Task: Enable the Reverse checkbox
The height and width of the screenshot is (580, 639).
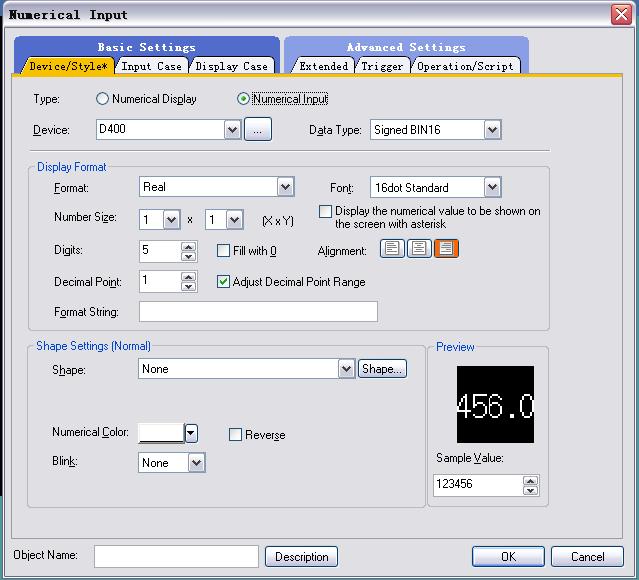Action: 235,435
